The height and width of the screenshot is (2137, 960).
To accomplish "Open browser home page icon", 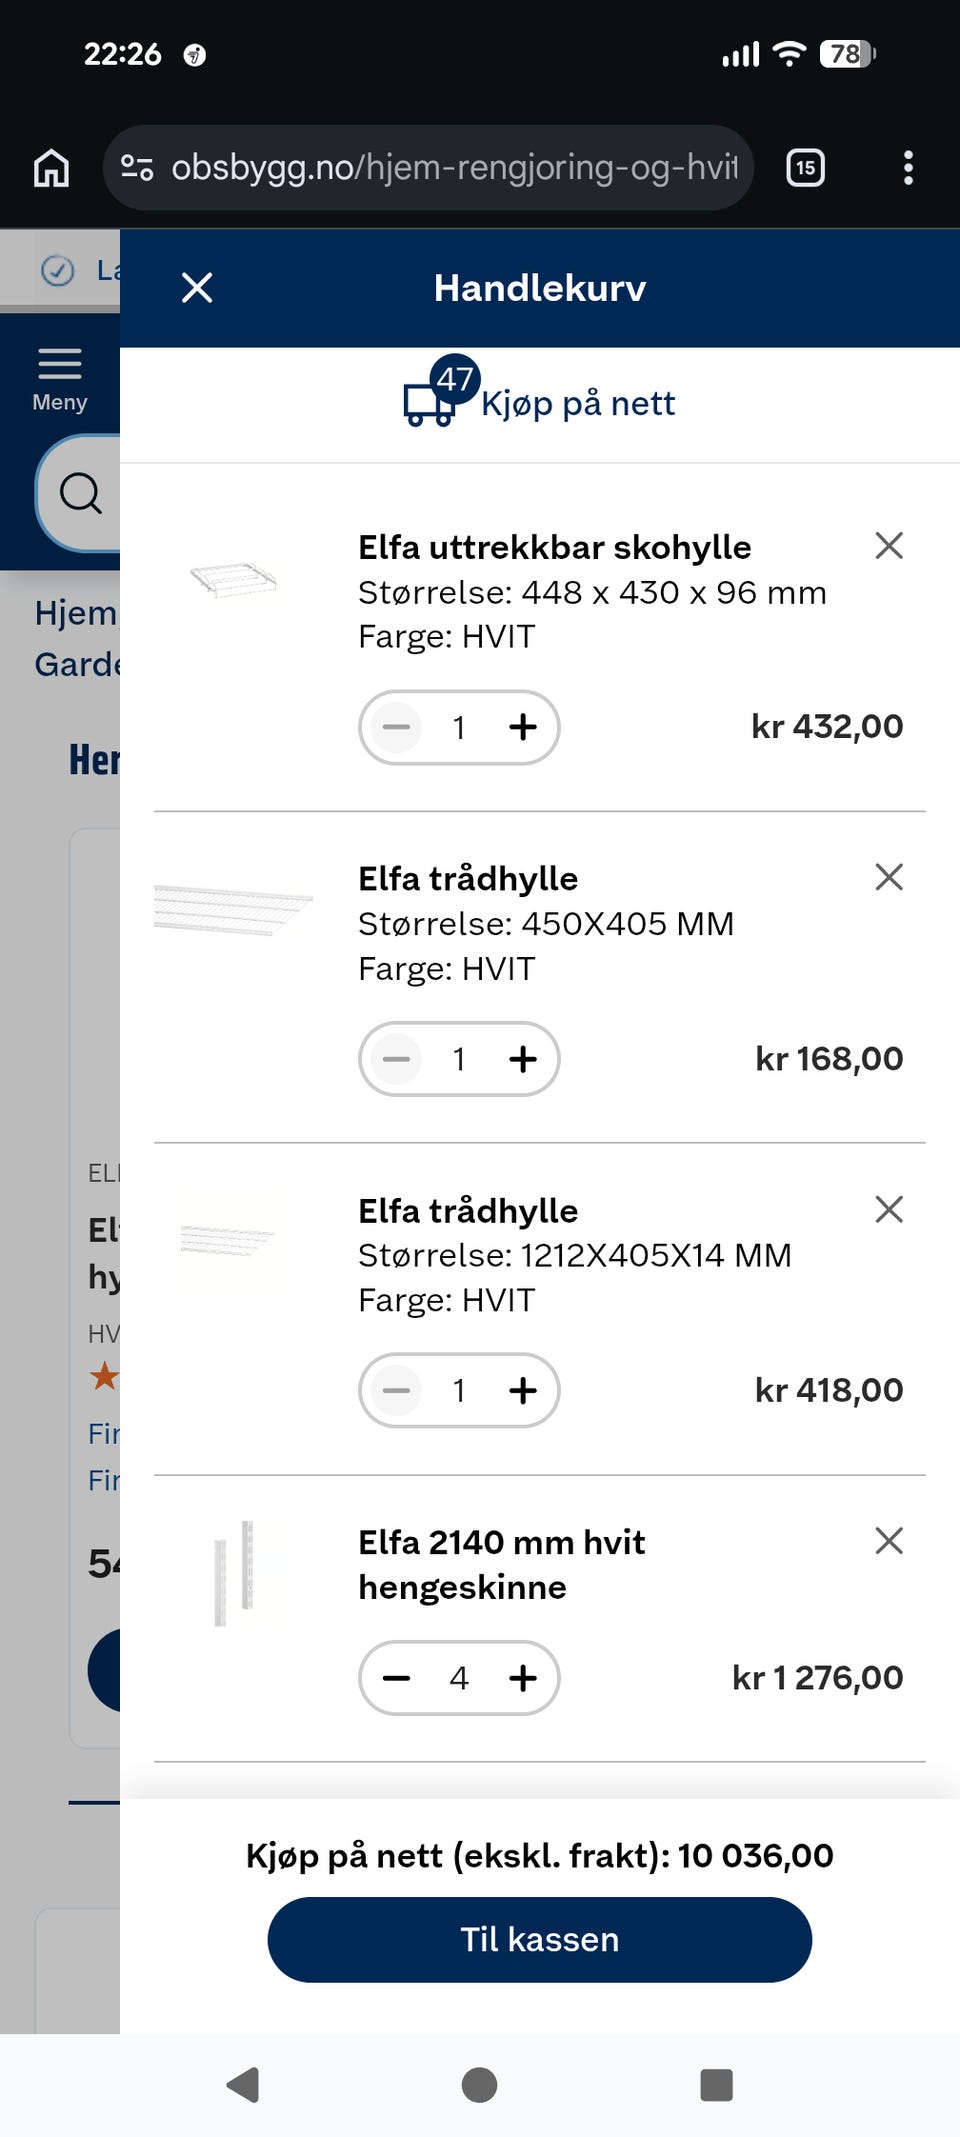I will 52,168.
